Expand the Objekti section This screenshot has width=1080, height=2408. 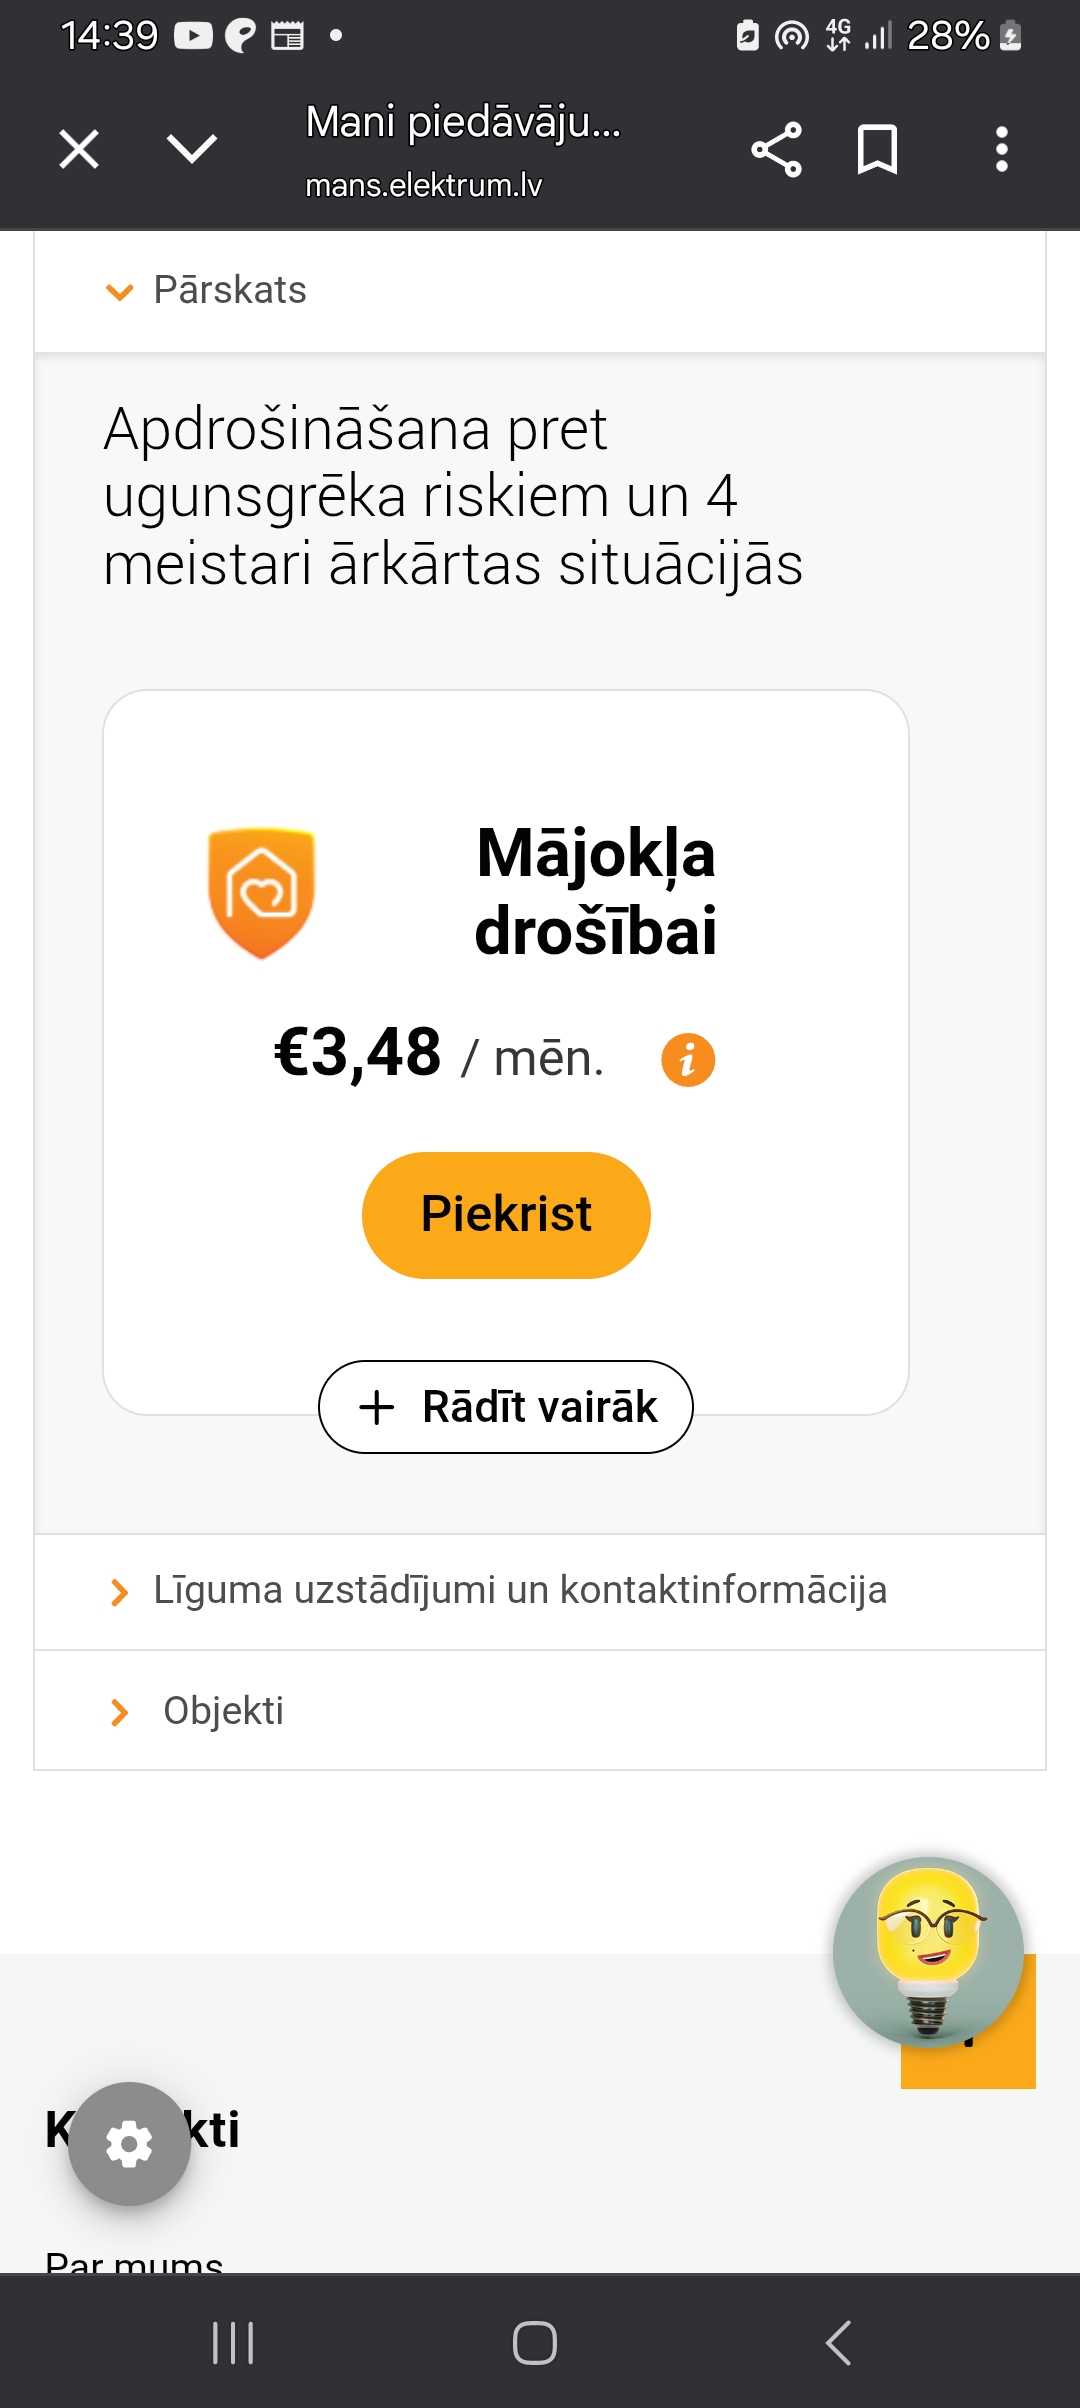pyautogui.click(x=223, y=1711)
